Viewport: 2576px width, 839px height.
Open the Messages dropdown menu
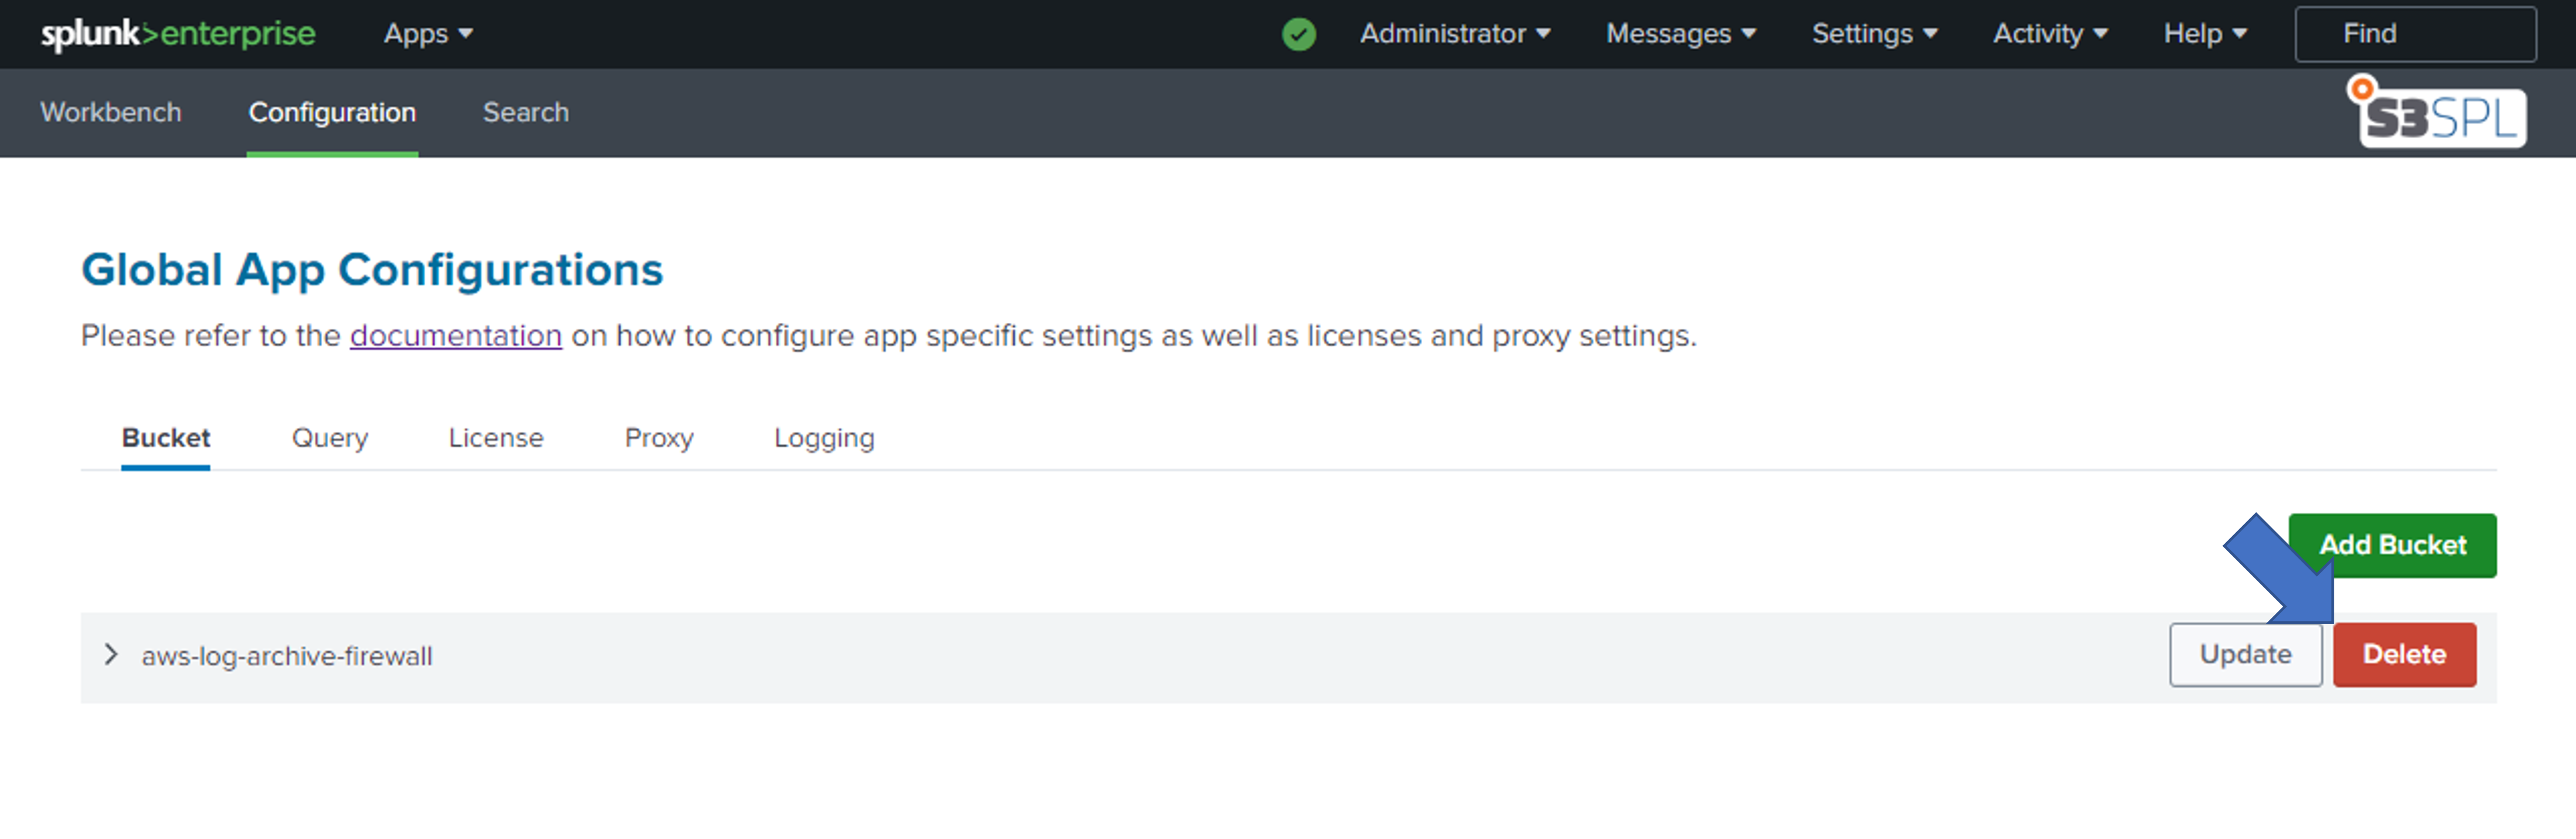(1680, 34)
